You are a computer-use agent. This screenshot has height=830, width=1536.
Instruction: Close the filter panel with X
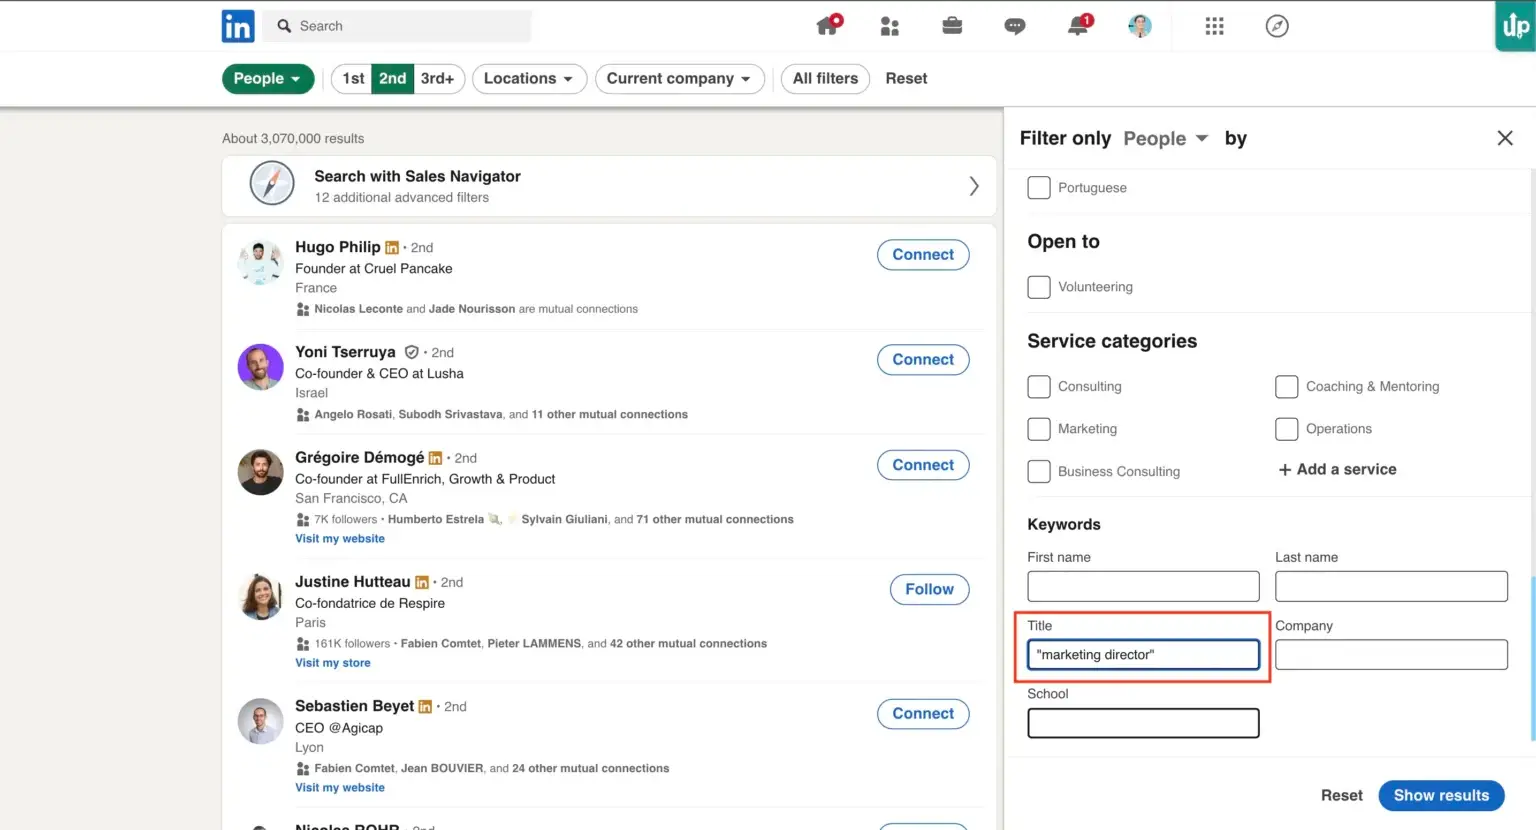pos(1505,138)
